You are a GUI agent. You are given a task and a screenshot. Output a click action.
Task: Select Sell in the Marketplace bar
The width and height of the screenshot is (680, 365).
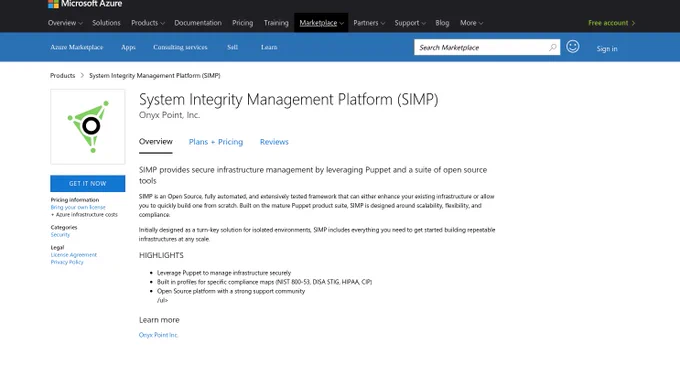[232, 47]
